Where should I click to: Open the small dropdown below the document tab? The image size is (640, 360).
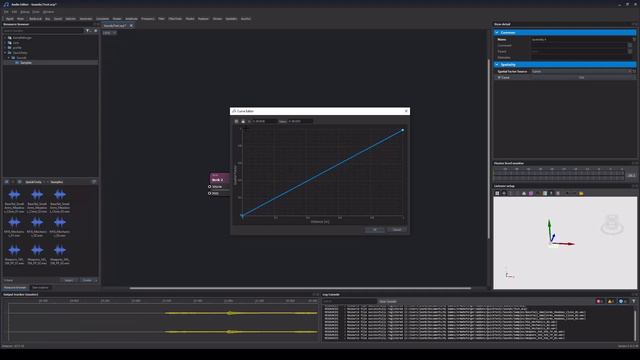pos(109,33)
